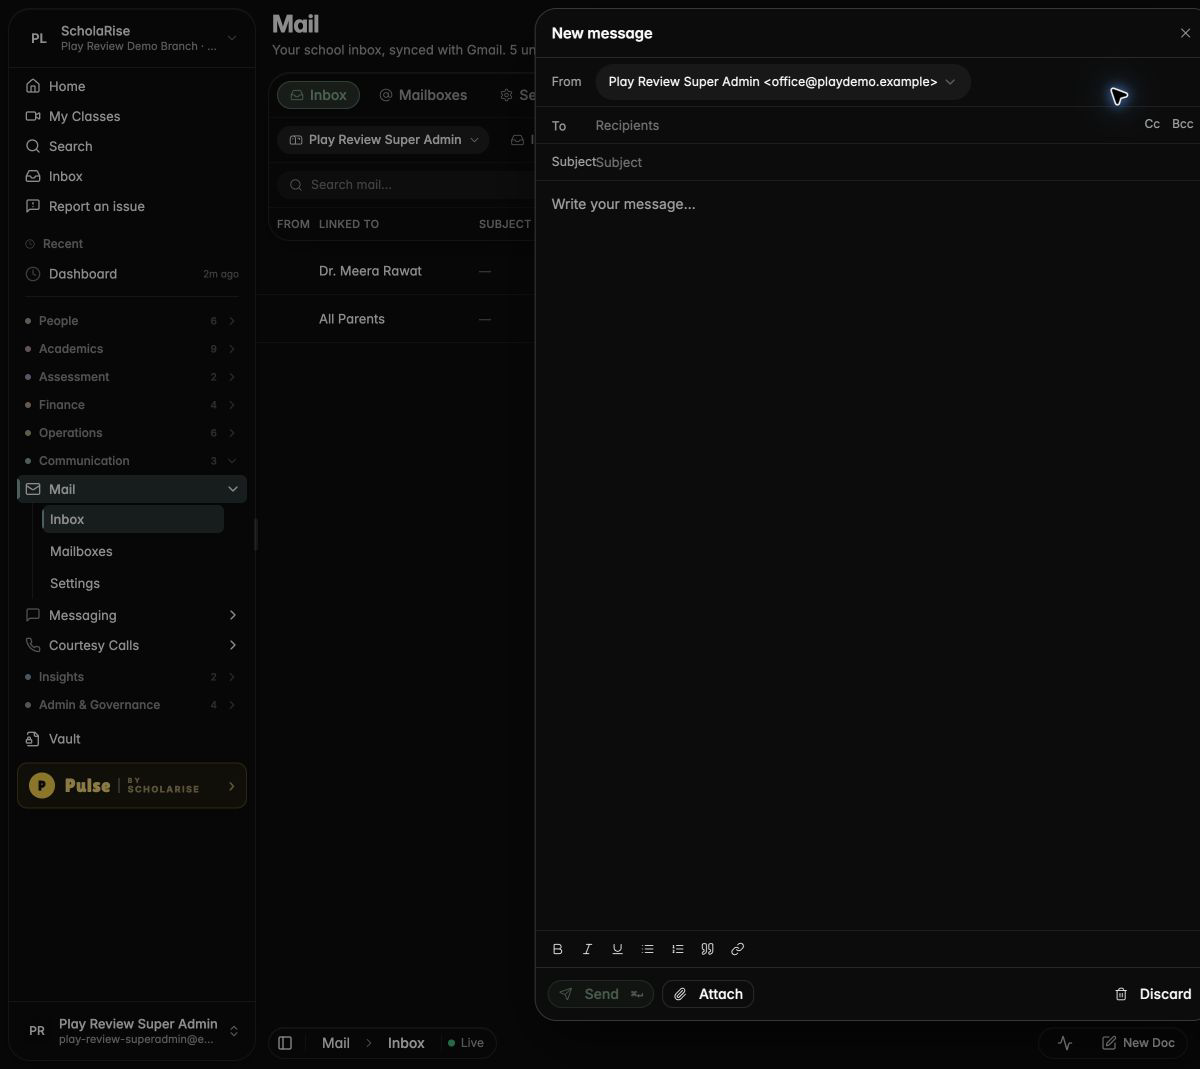This screenshot has width=1200, height=1069.
Task: Switch to the Mailboxes tab in Mail
Action: (423, 95)
